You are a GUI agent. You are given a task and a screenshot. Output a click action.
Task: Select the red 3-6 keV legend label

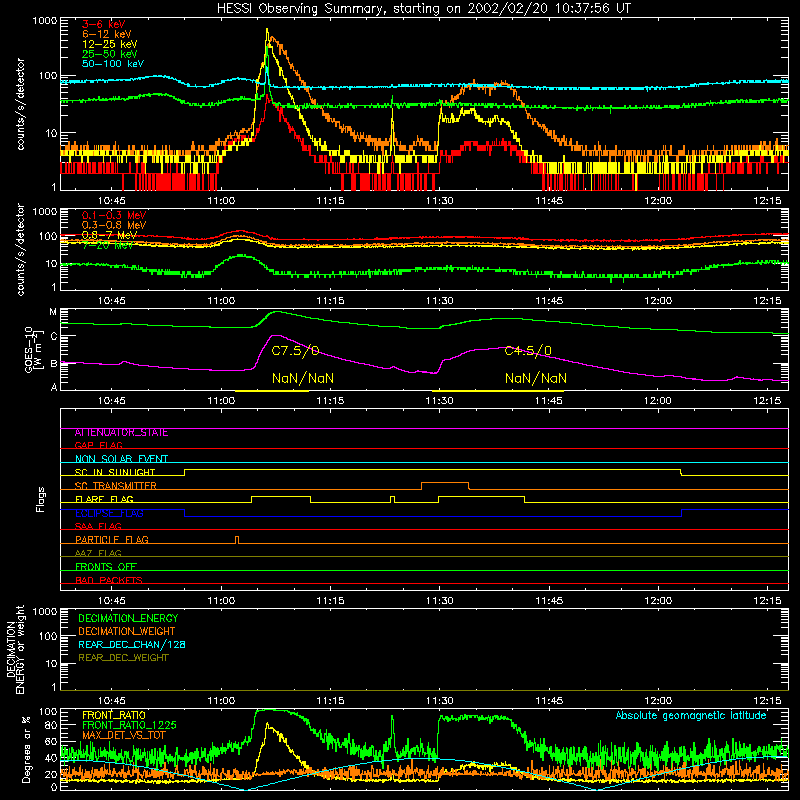coord(104,24)
